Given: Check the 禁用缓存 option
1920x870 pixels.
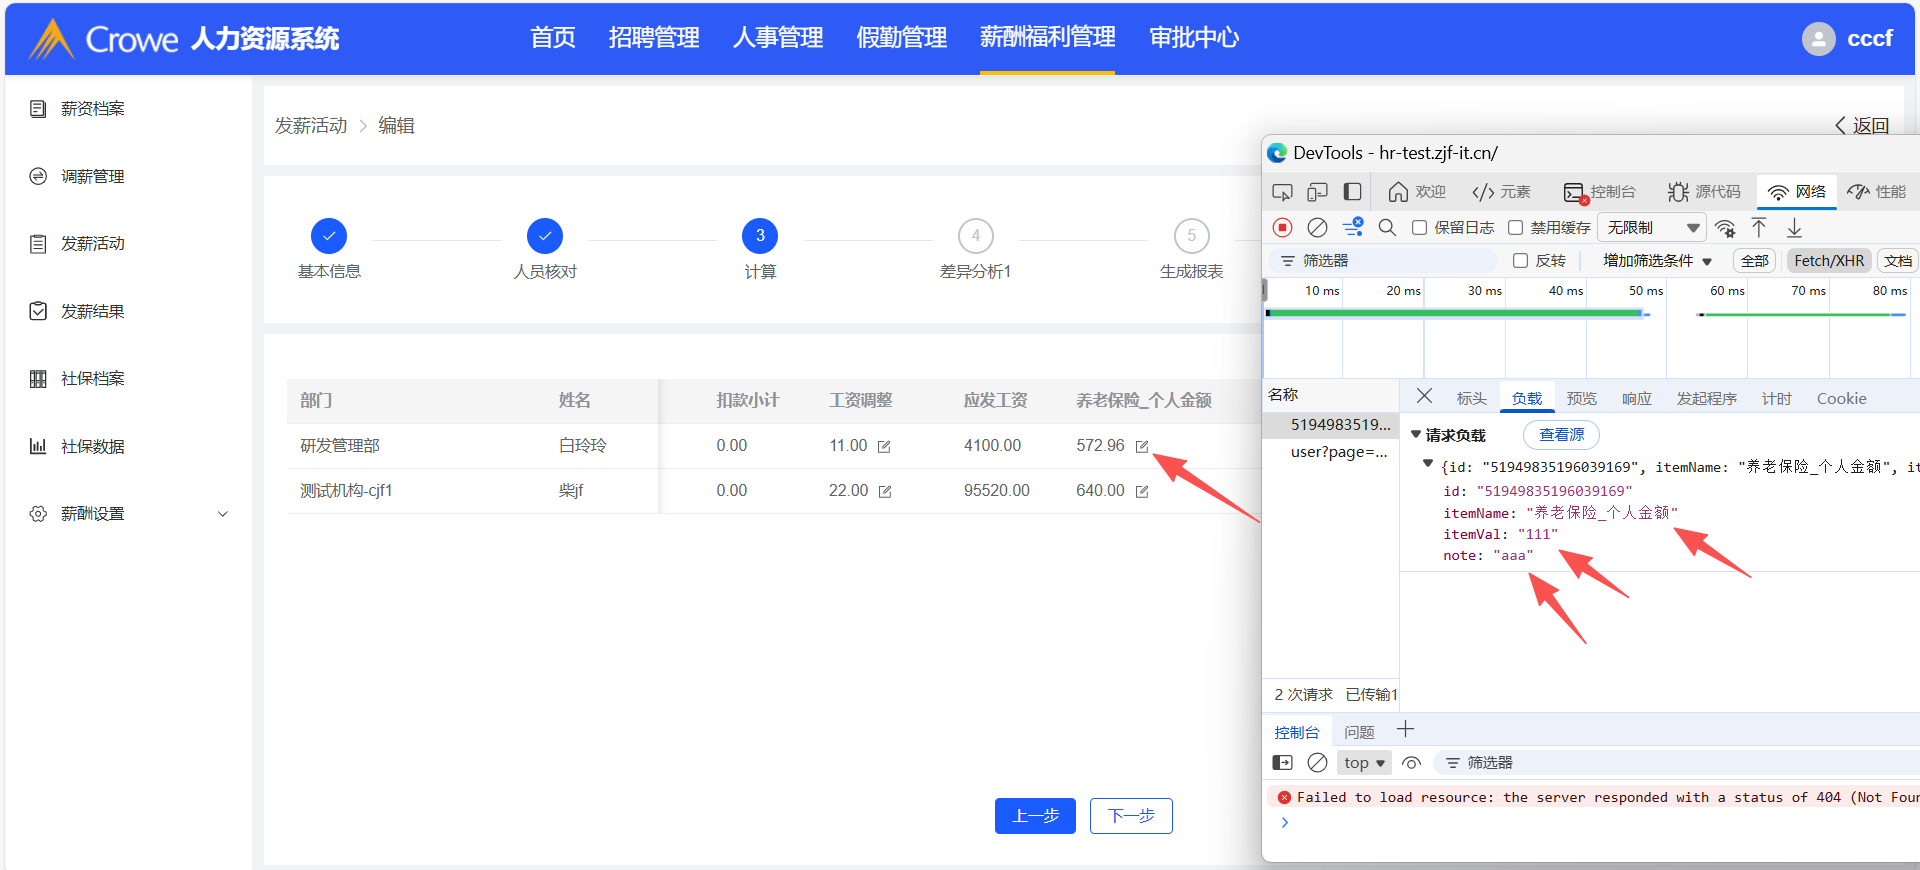Looking at the screenshot, I should pos(1515,228).
